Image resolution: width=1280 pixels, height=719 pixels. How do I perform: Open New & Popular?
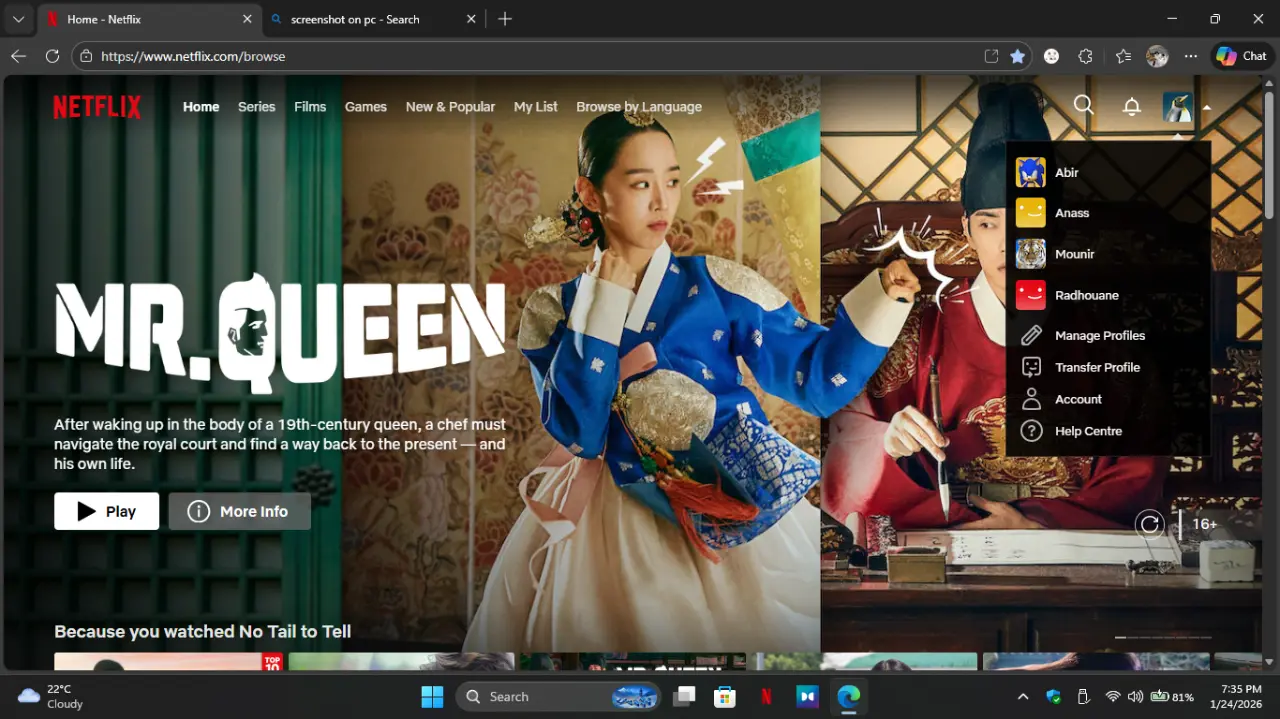[450, 107]
